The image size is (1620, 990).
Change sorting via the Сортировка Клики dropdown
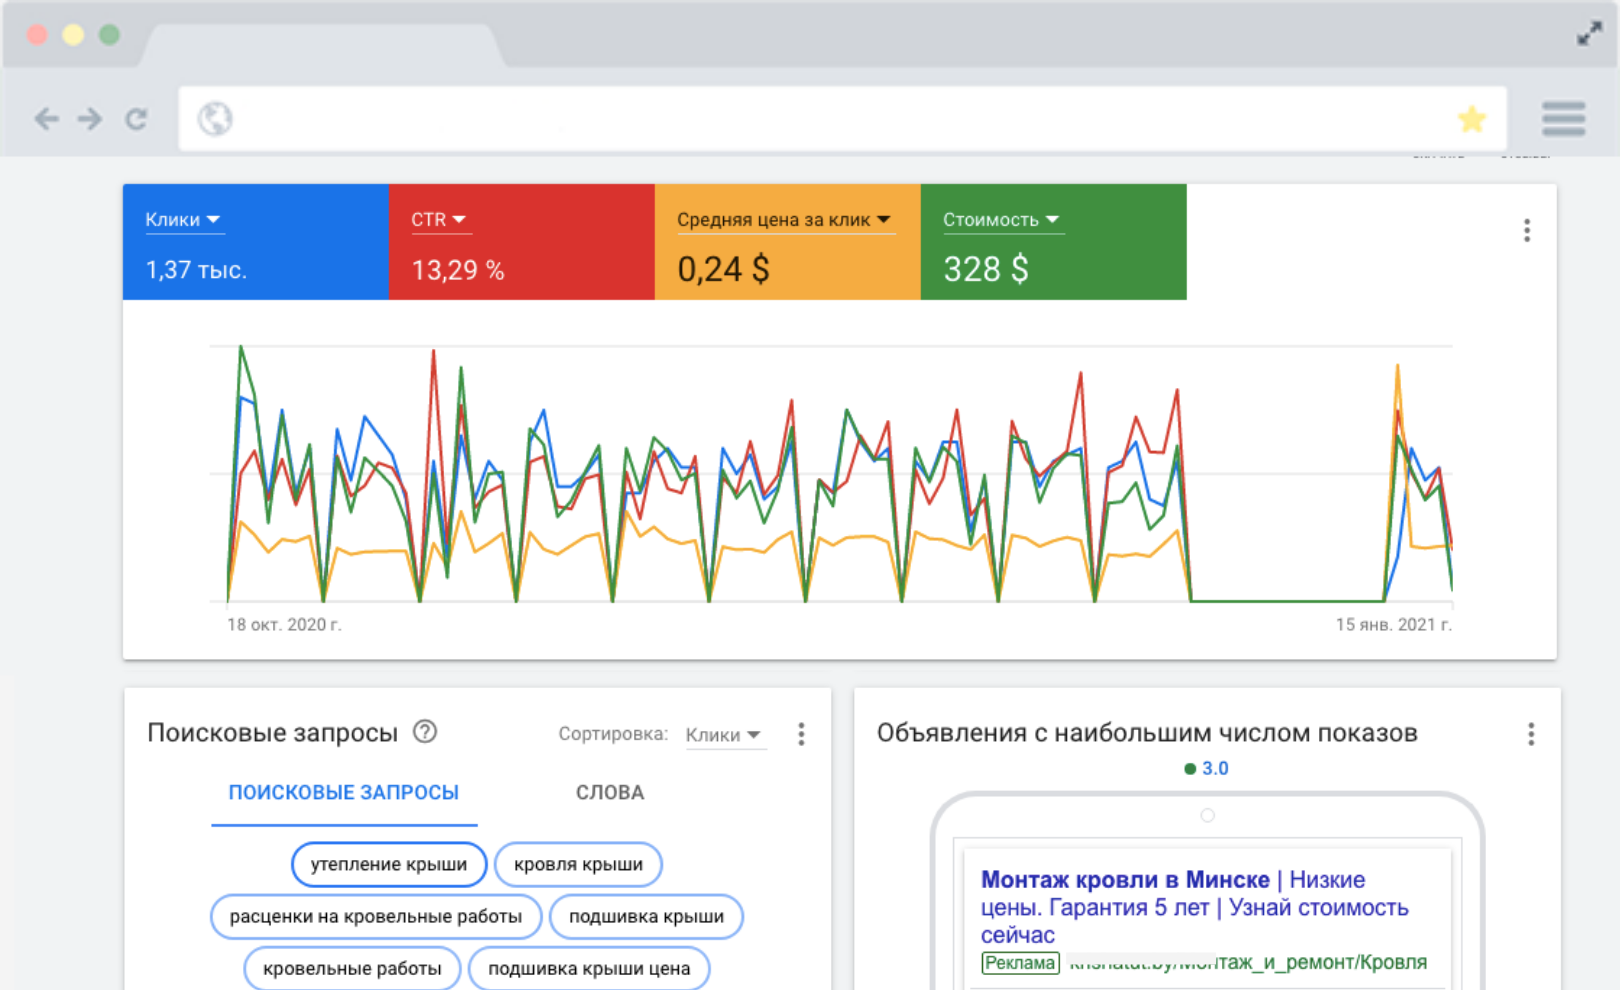724,735
